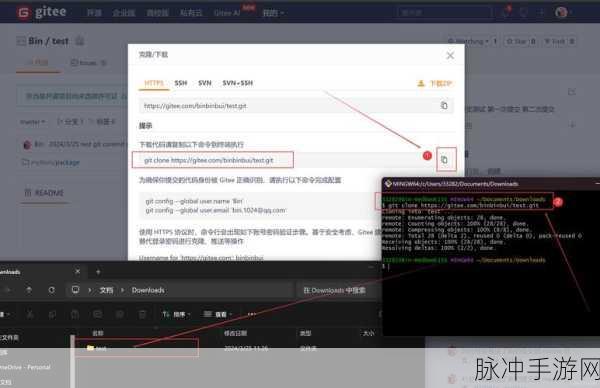Image resolution: width=600 pixels, height=388 pixels.
Task: Focus the Gitee search box
Action: tap(444, 13)
